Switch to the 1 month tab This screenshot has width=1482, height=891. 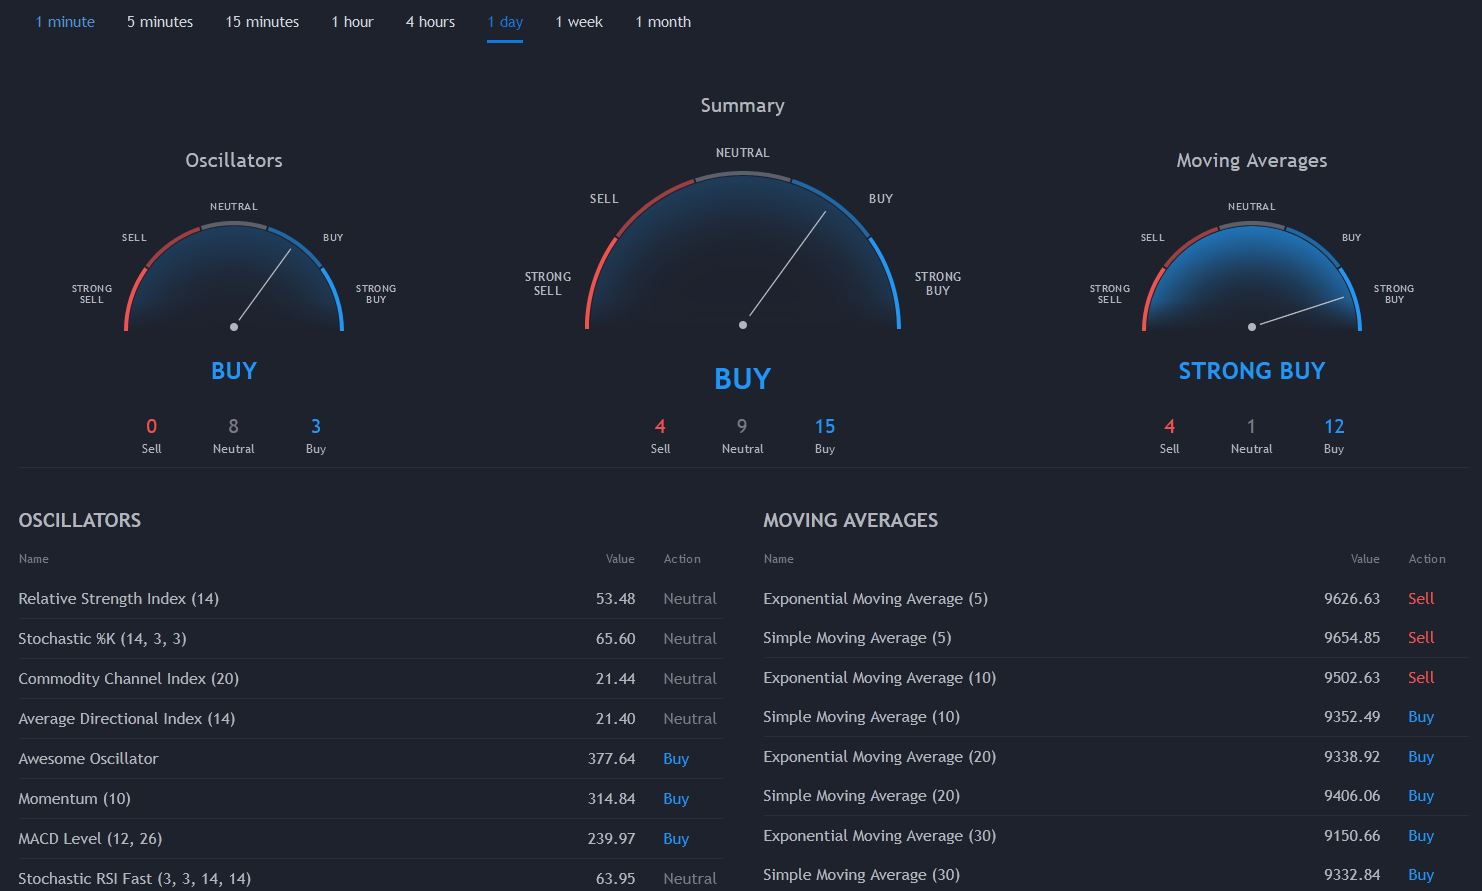tap(663, 22)
